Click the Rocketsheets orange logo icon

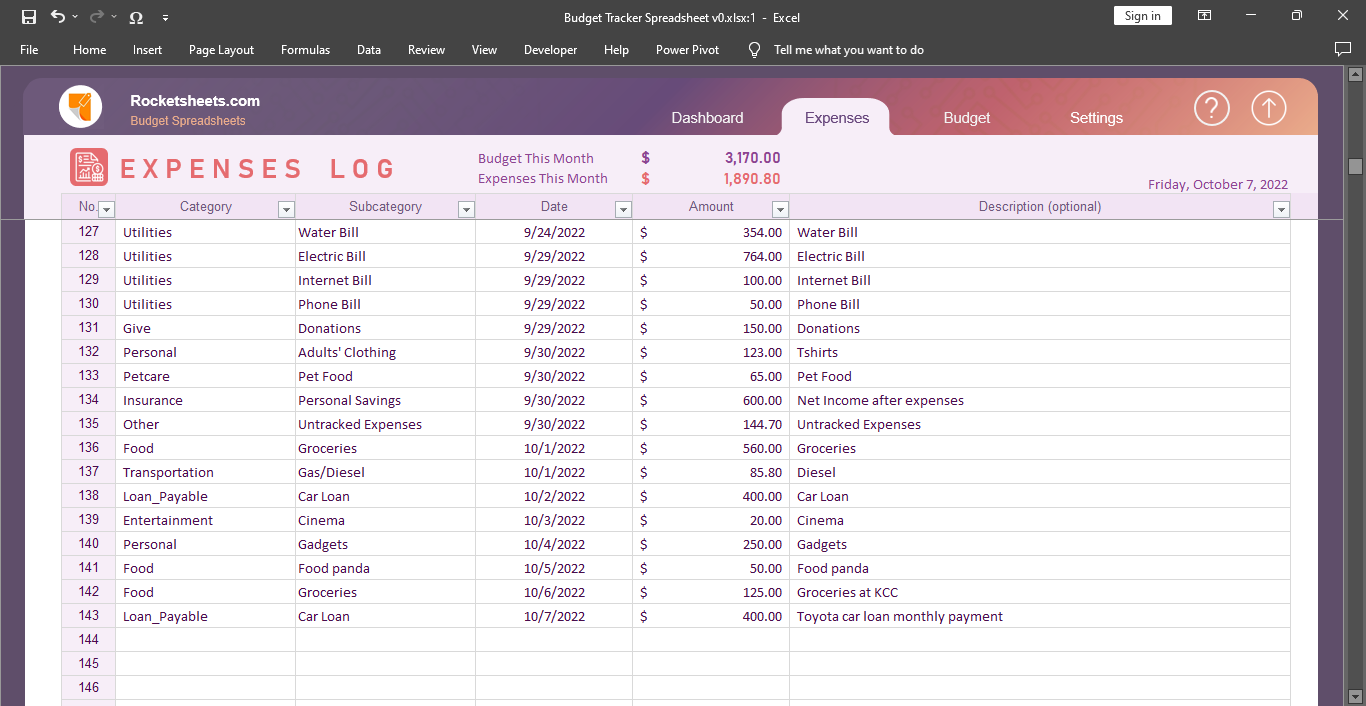click(80, 106)
